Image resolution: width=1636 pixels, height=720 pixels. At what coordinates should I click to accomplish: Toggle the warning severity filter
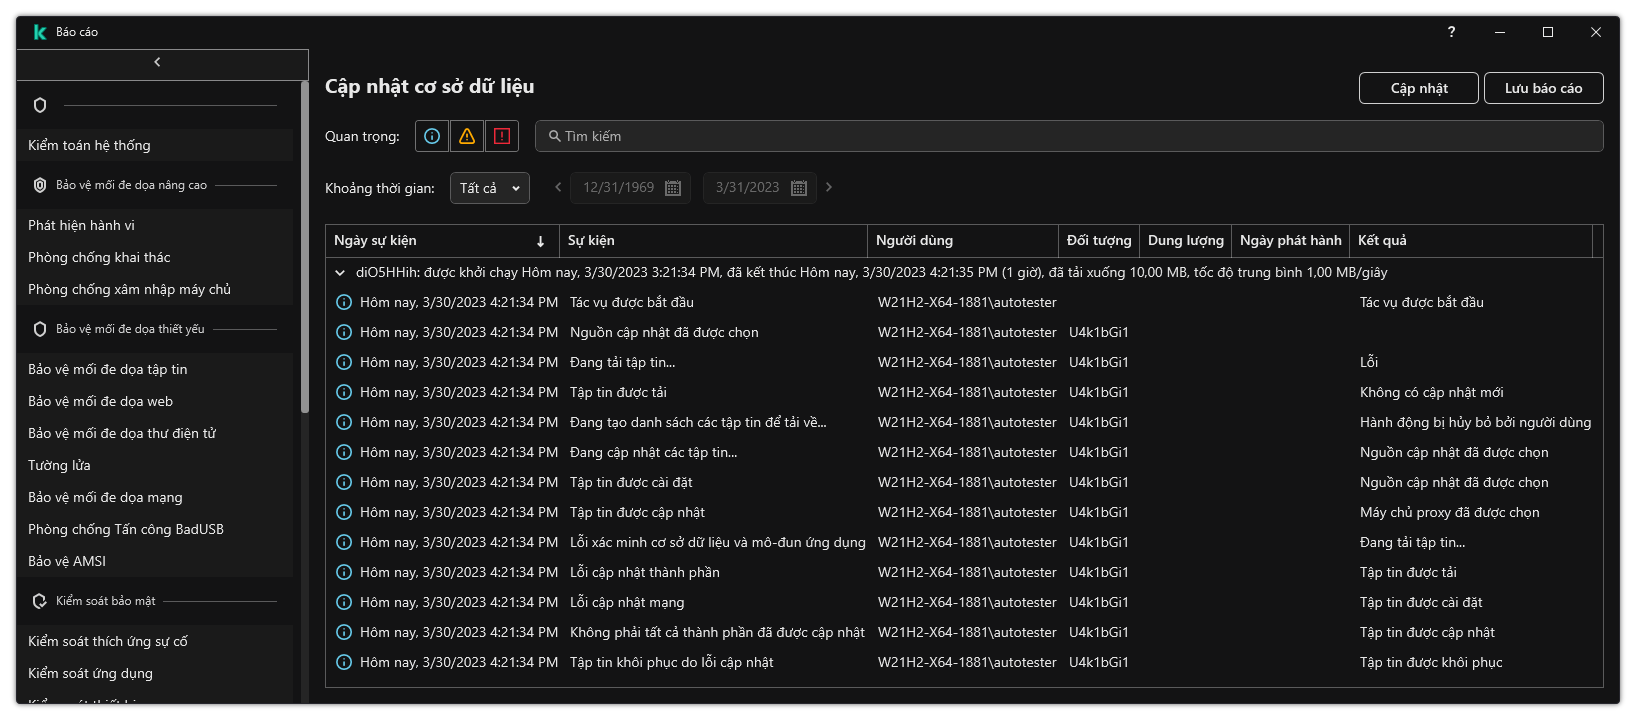(x=467, y=136)
